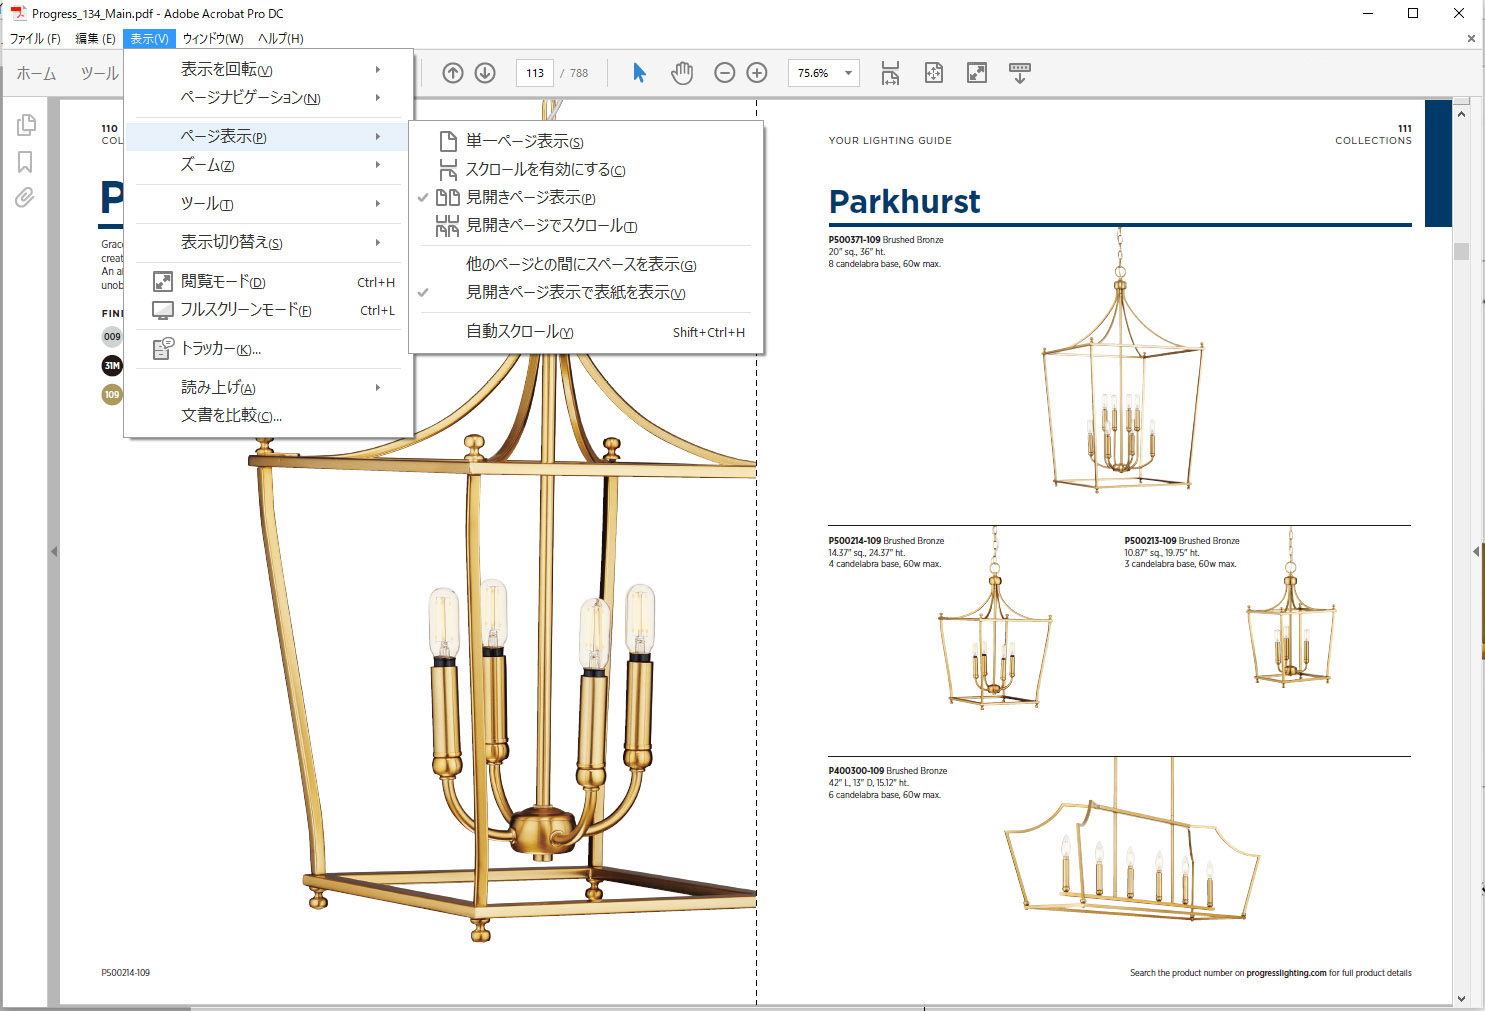Screen dimensions: 1485x1011
Task: Click zoom percentage field 75.6%
Action: (814, 73)
